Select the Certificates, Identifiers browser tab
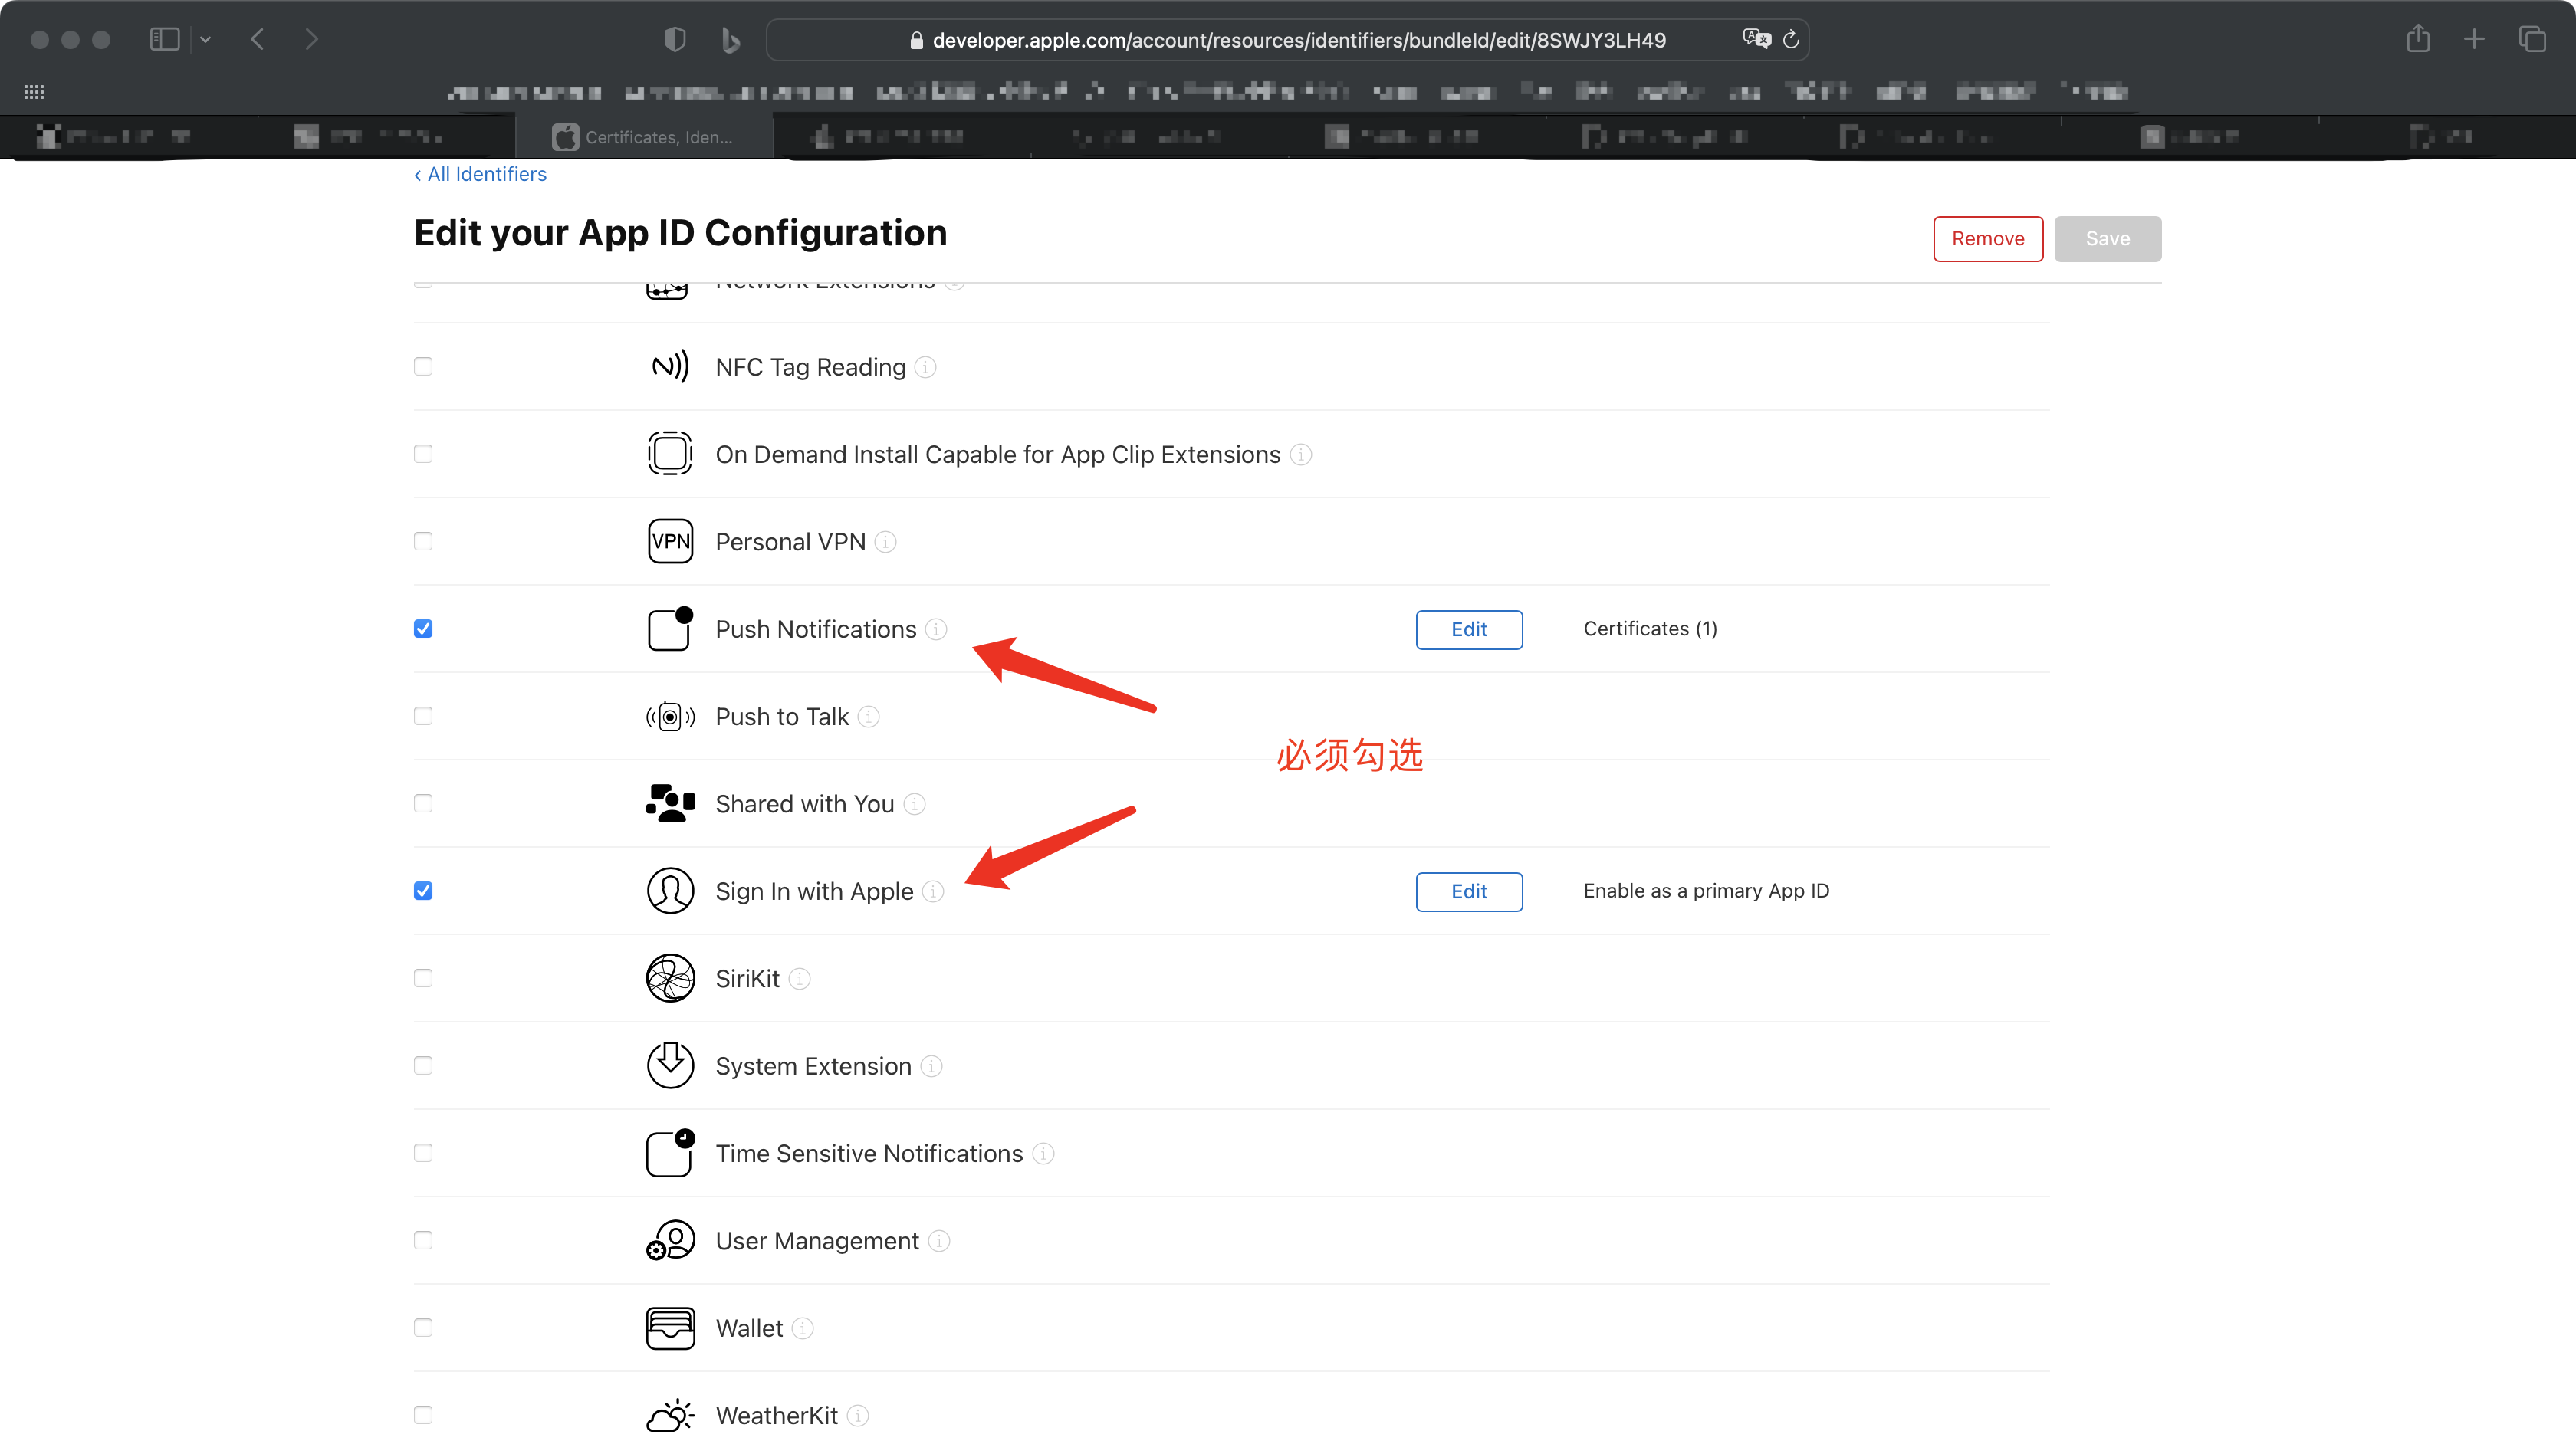 click(x=645, y=137)
